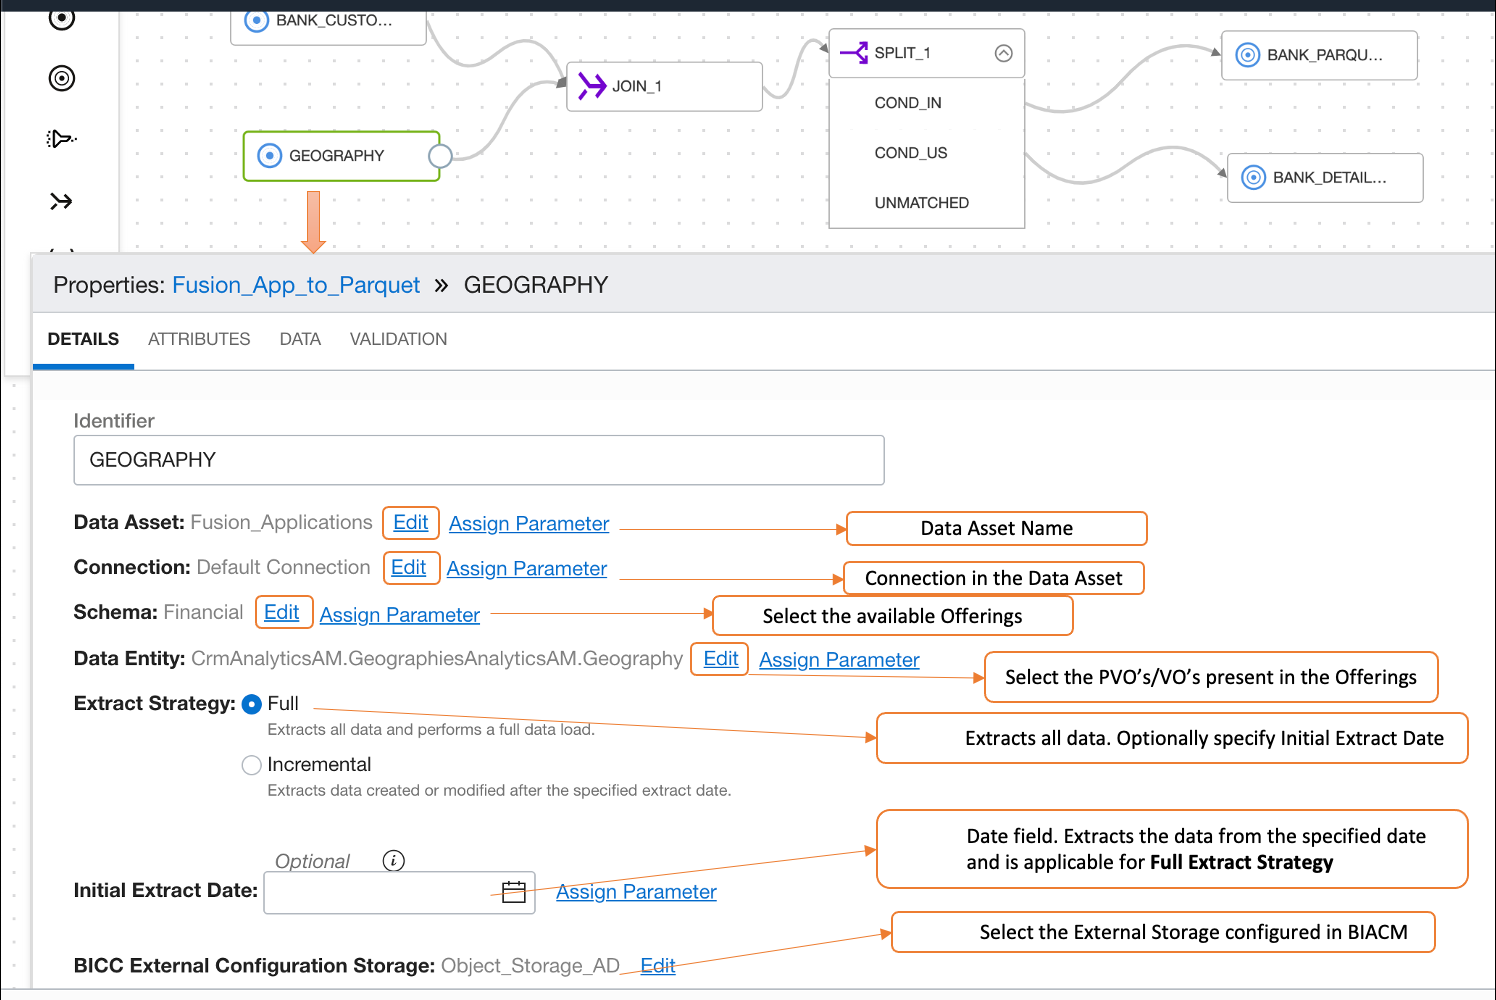Open the Fusion_App_to_Parquet breadcrumb link
The width and height of the screenshot is (1496, 1000).
296,285
